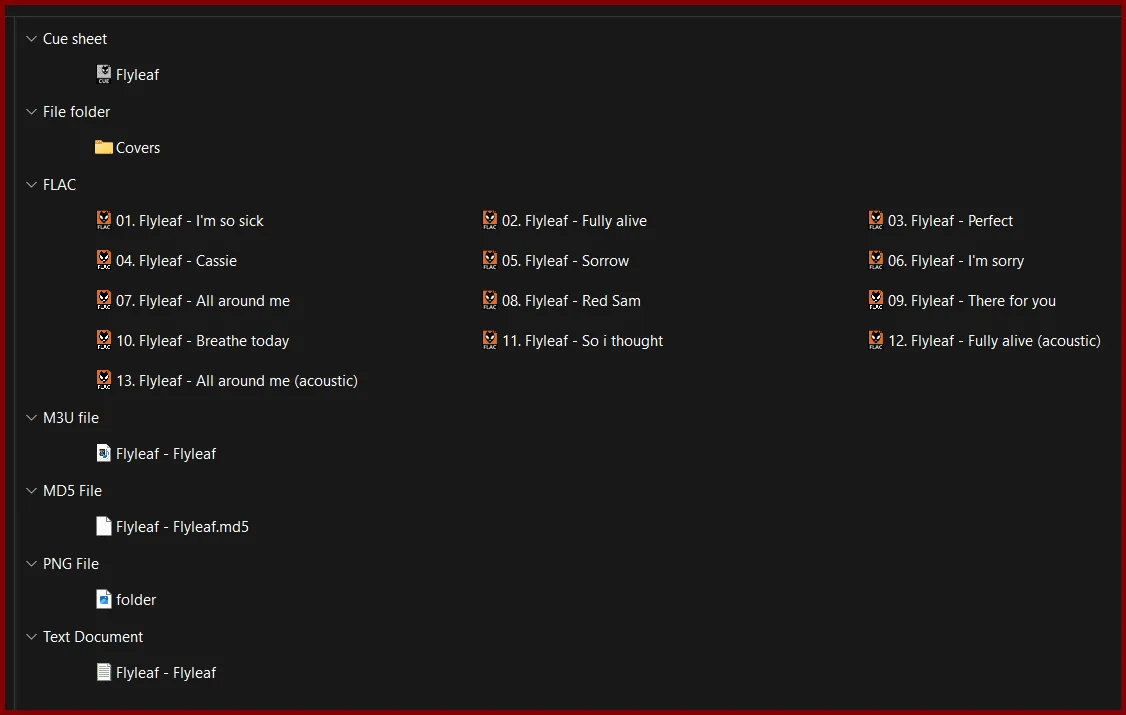
Task: Select file 10. Flyleaf - Breathe today
Action: coord(203,341)
